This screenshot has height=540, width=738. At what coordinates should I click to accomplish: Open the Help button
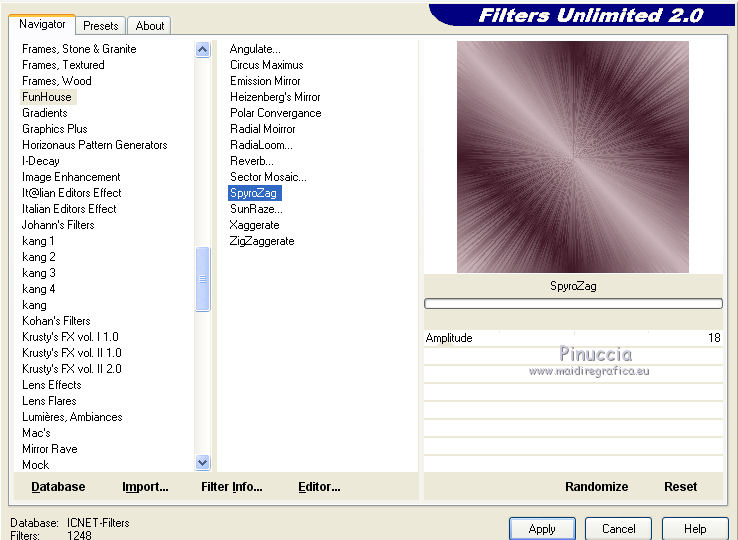point(695,529)
